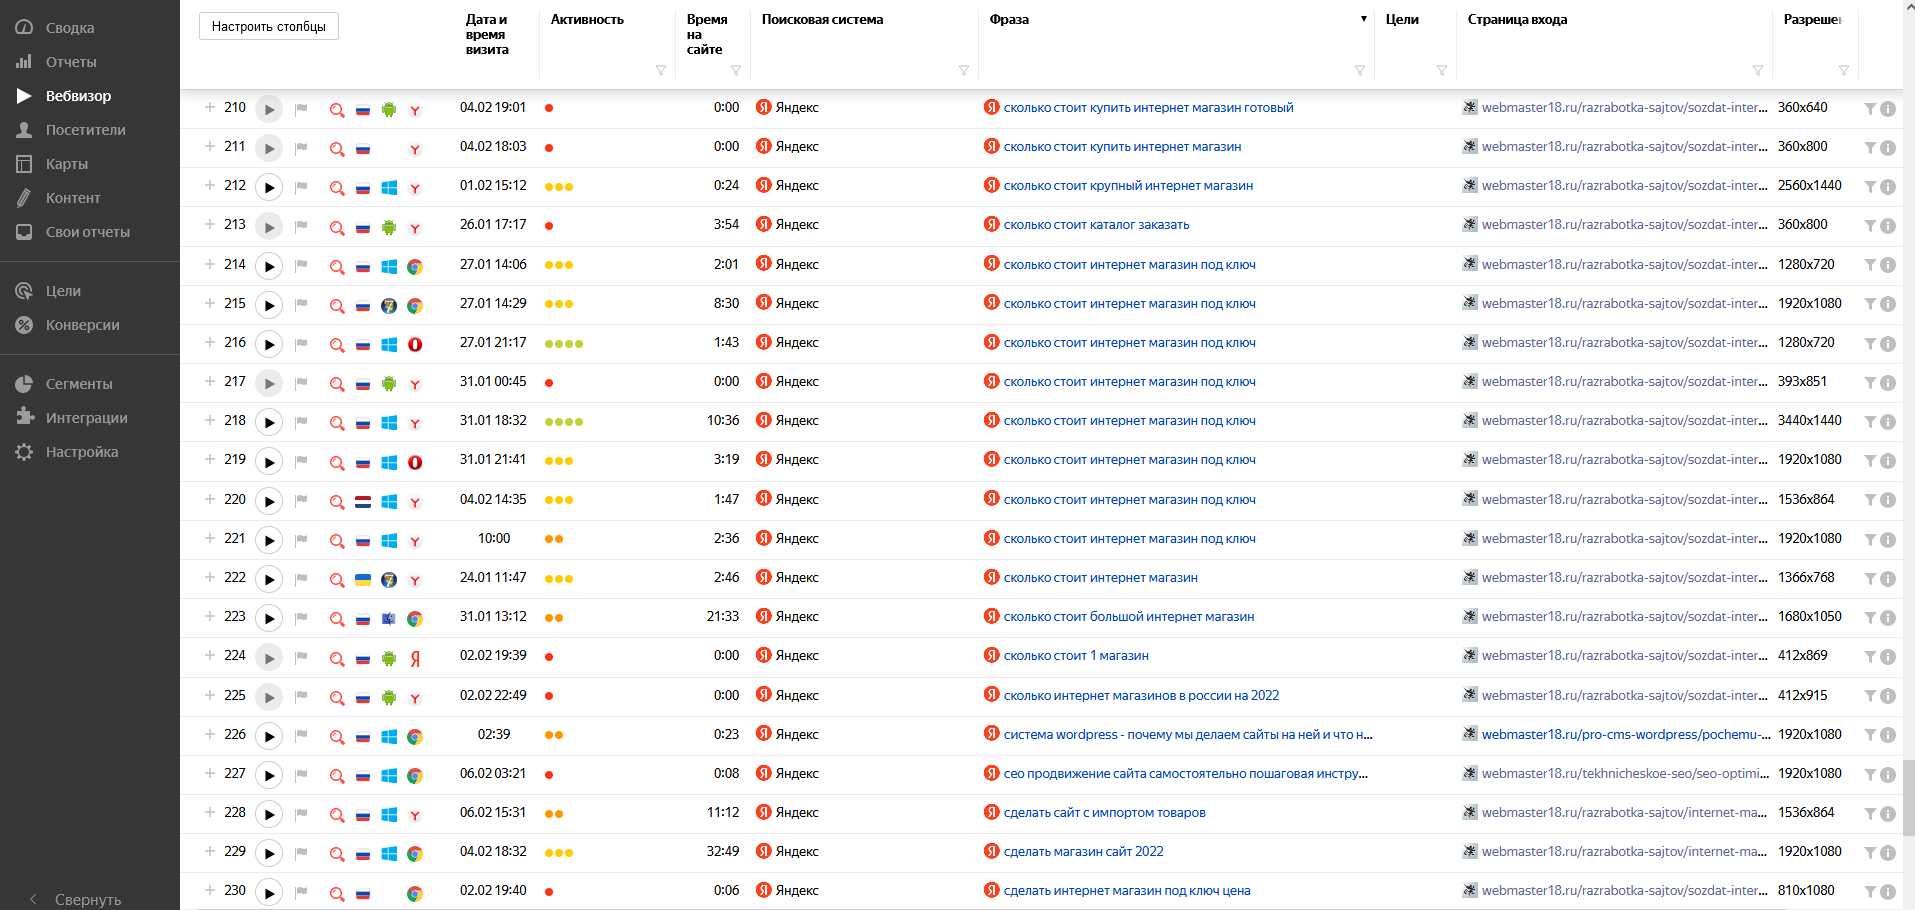Open filter for Поисковая система column

pyautogui.click(x=963, y=70)
